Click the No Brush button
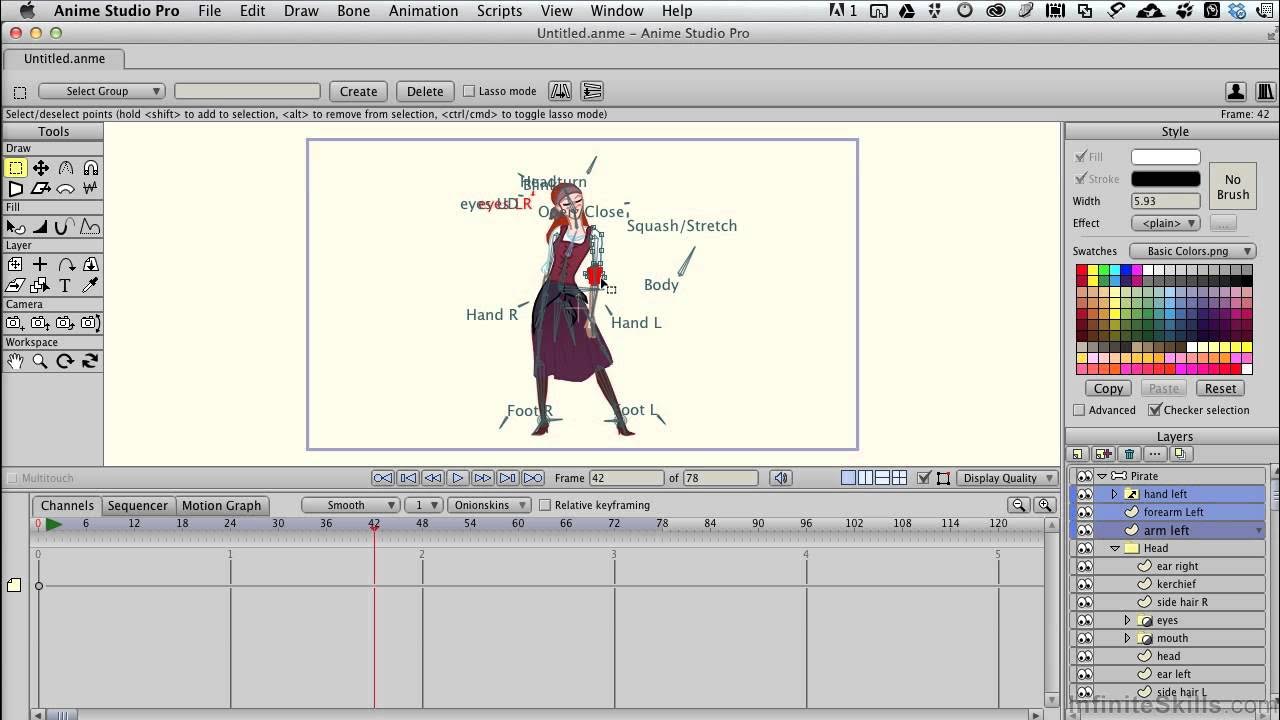 tap(1233, 187)
